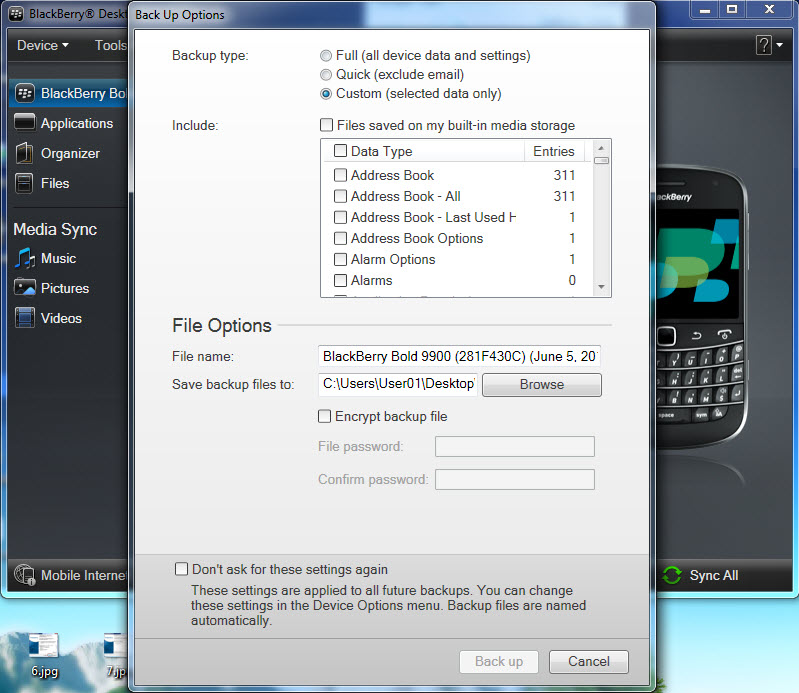Open Pictures sync via its photo icon
799x693 pixels.
point(24,287)
